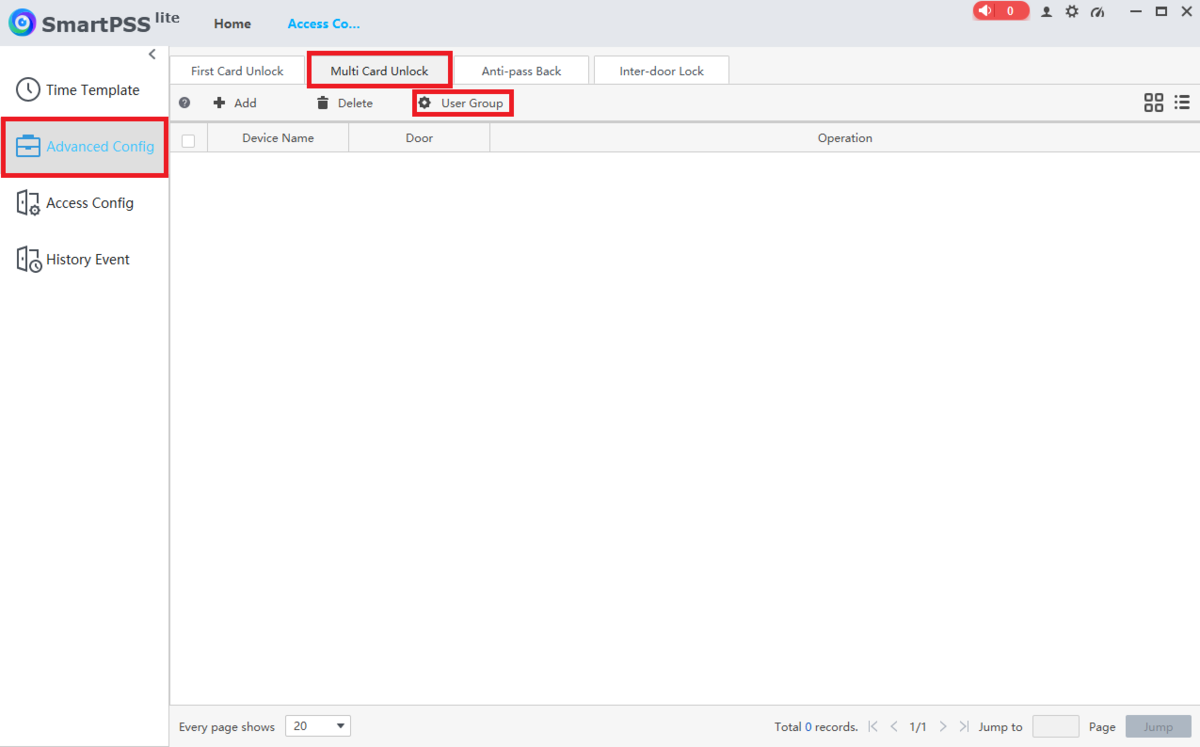Select the Multi Card Unlock tab

[x=379, y=71]
